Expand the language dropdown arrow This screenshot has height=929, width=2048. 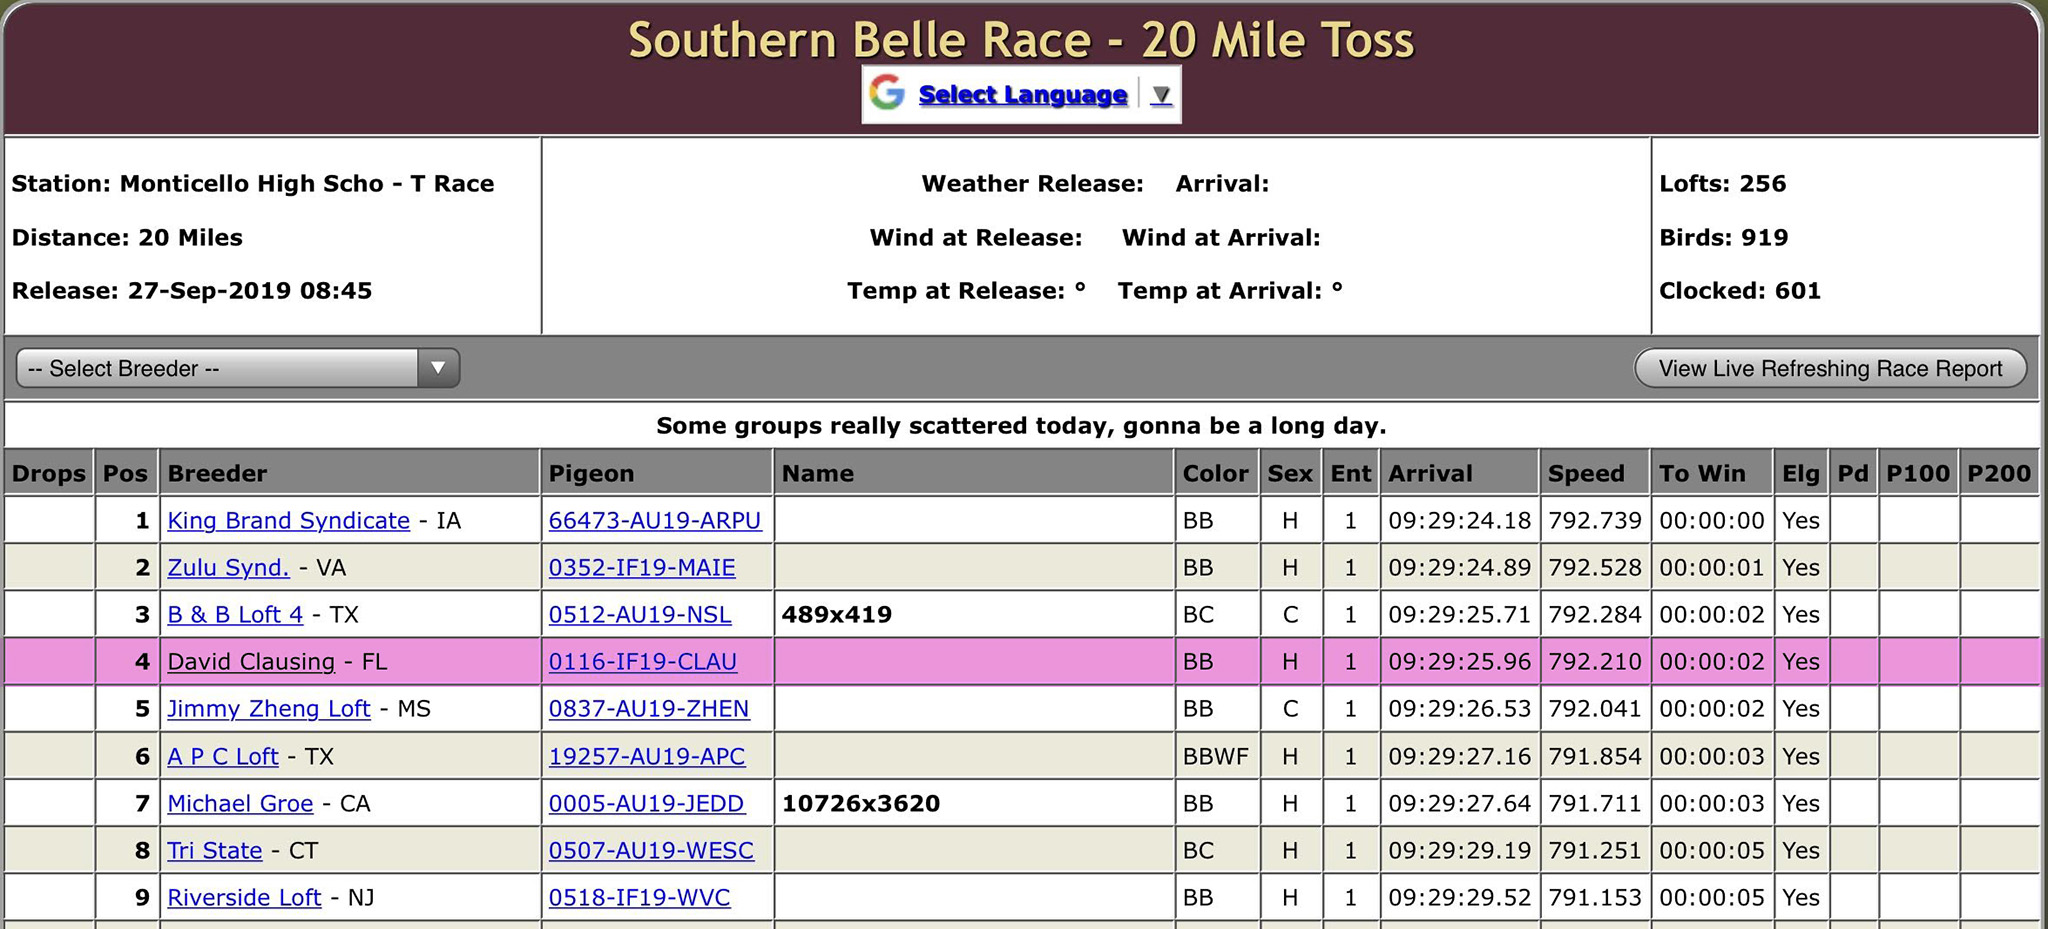click(1160, 95)
